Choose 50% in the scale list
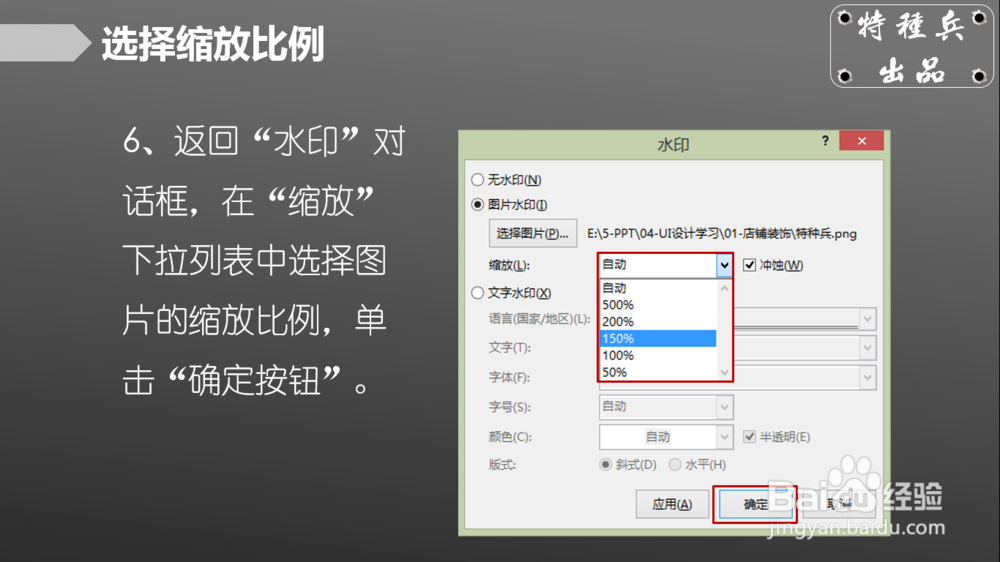 (x=658, y=372)
